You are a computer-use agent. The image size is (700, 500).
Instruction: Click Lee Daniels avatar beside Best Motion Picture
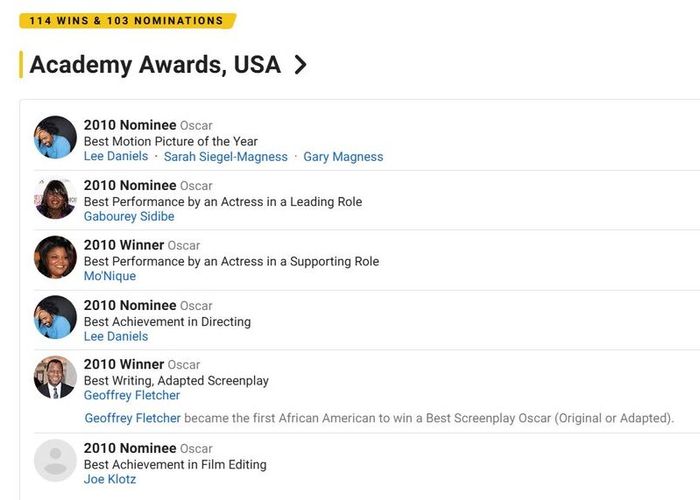coord(55,137)
